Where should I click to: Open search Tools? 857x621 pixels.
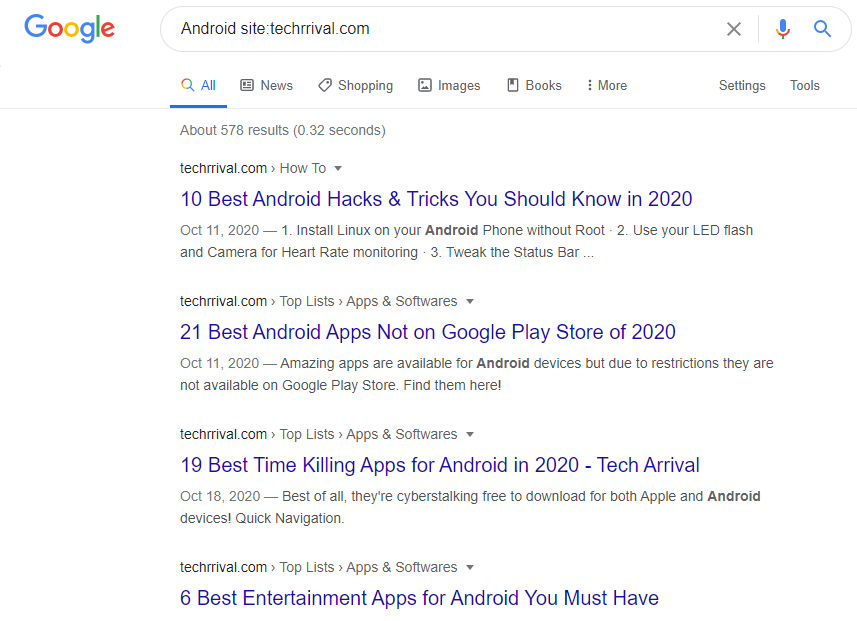pos(805,85)
